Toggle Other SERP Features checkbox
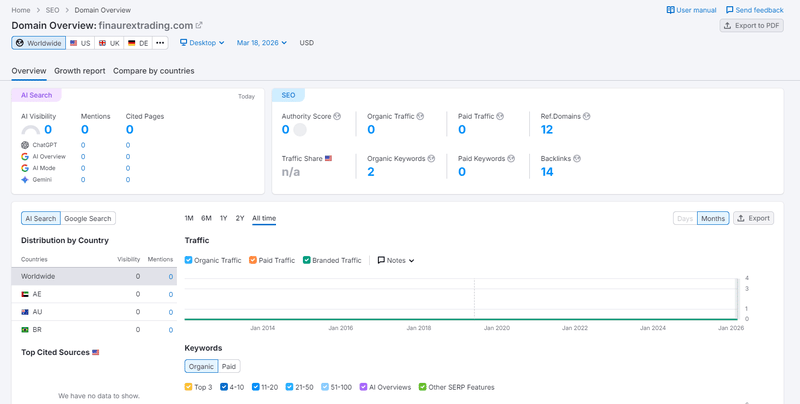Viewport: 800px width, 404px height. pyautogui.click(x=422, y=387)
